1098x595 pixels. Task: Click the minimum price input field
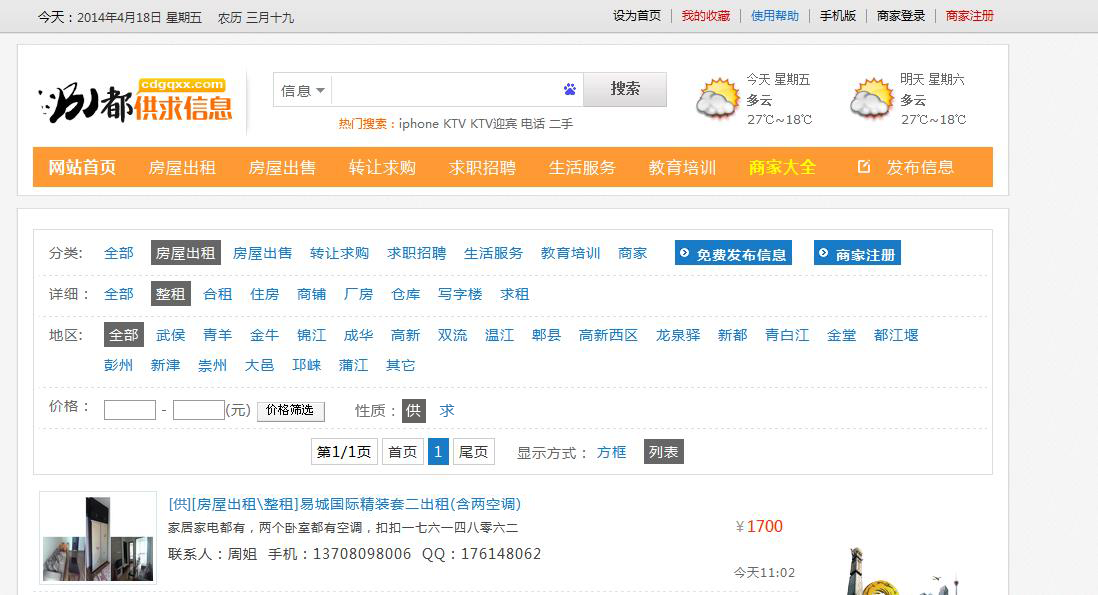point(130,410)
